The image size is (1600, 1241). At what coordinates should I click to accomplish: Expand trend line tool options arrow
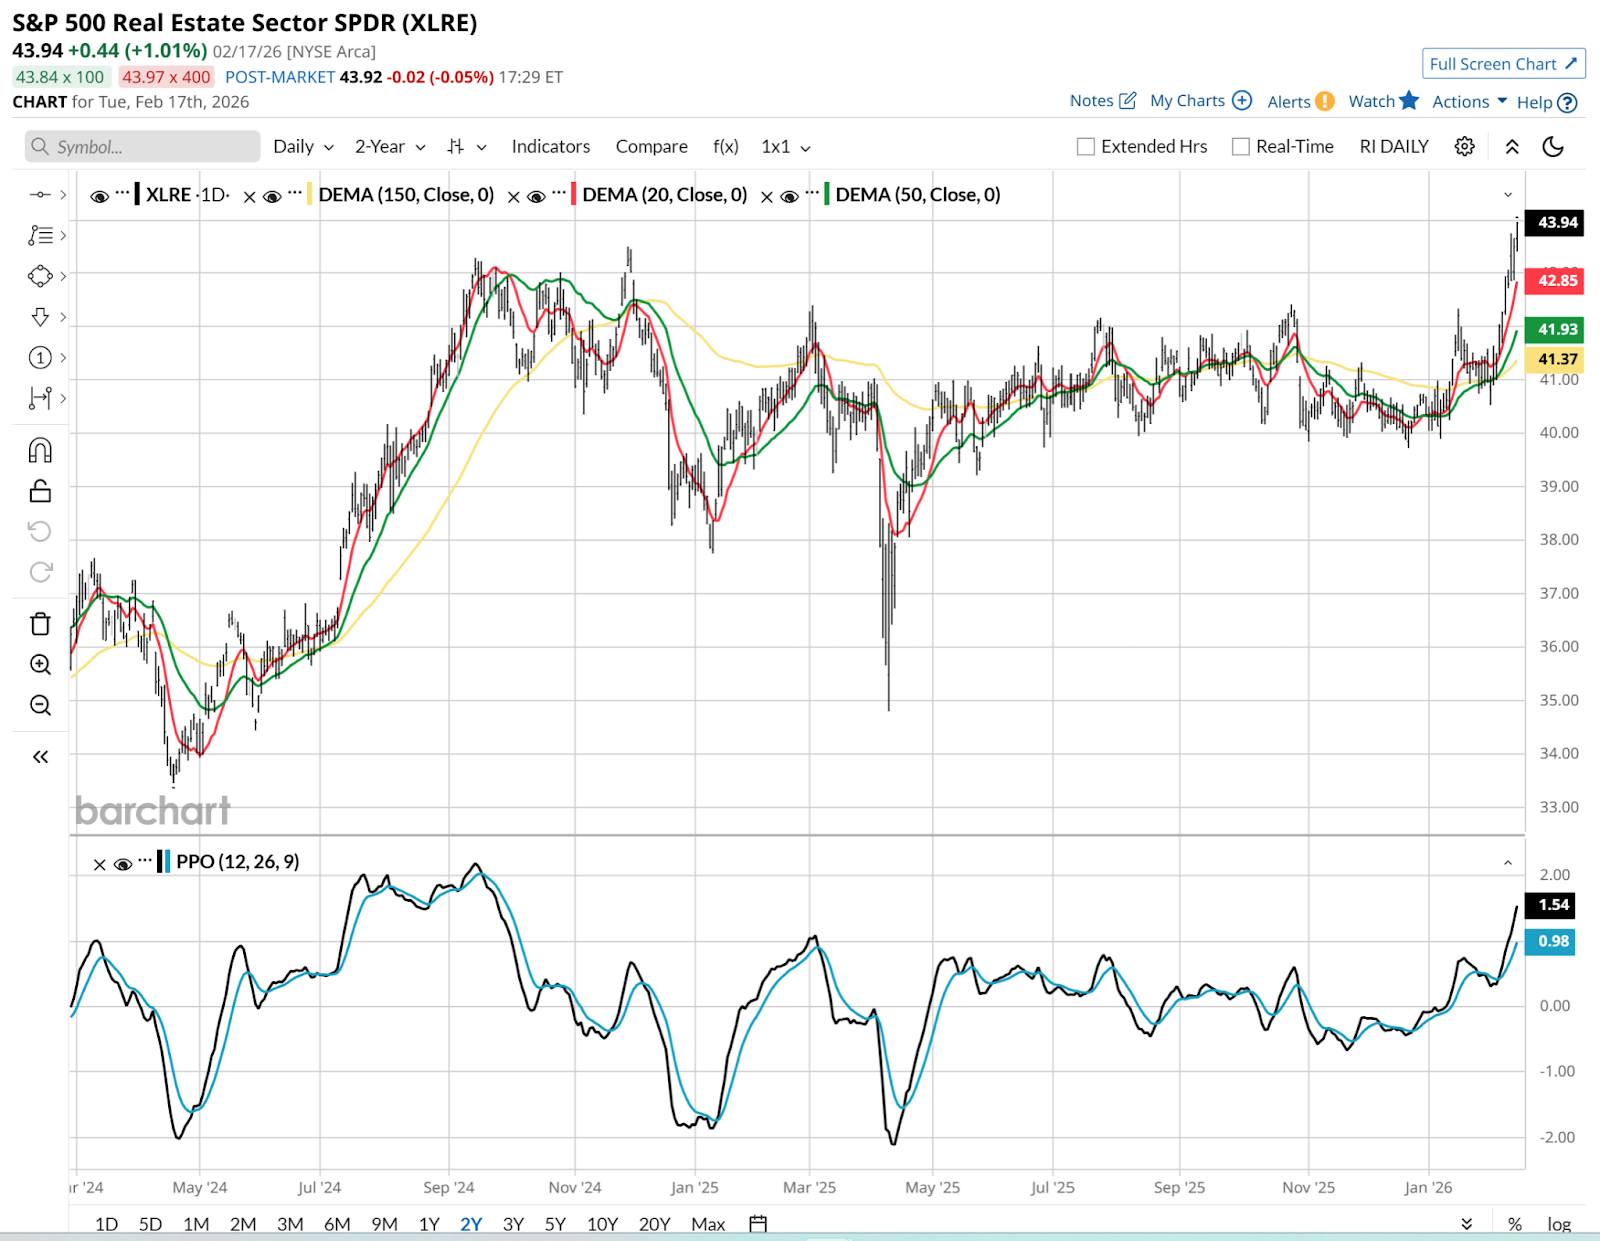click(63, 194)
